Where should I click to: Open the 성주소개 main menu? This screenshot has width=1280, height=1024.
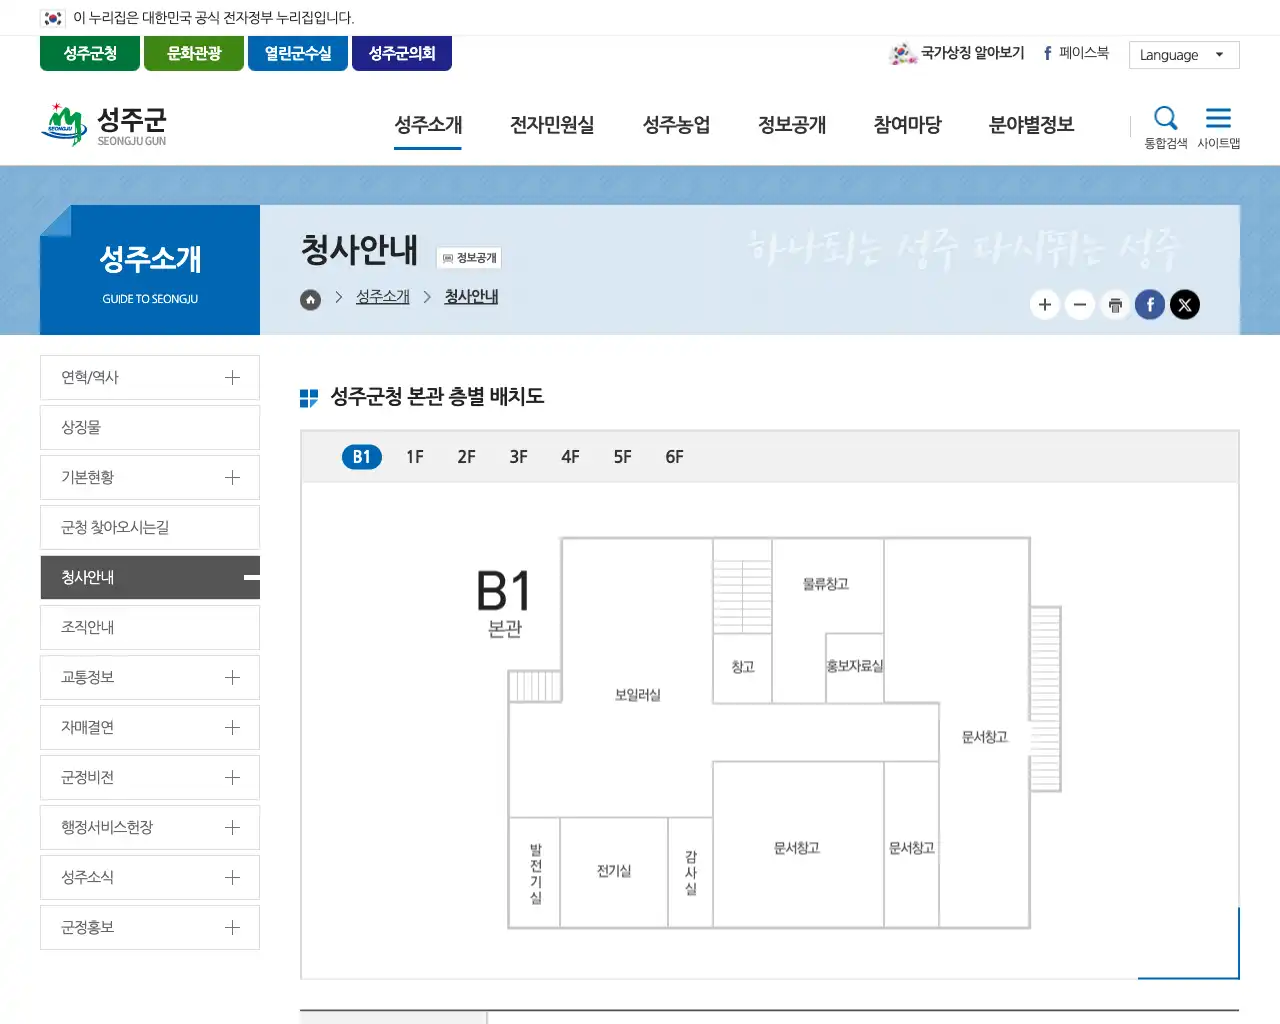[428, 125]
